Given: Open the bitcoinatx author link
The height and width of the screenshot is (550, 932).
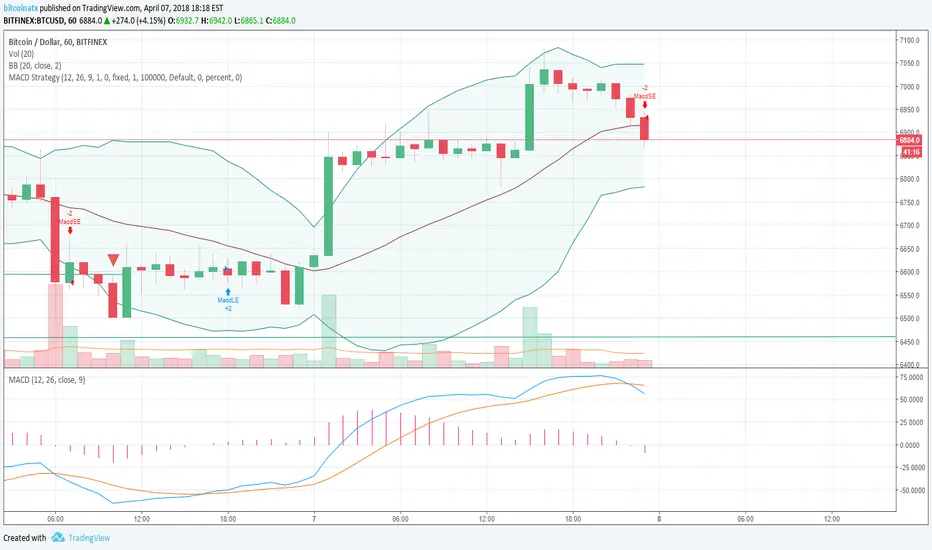Looking at the screenshot, I should pyautogui.click(x=21, y=8).
